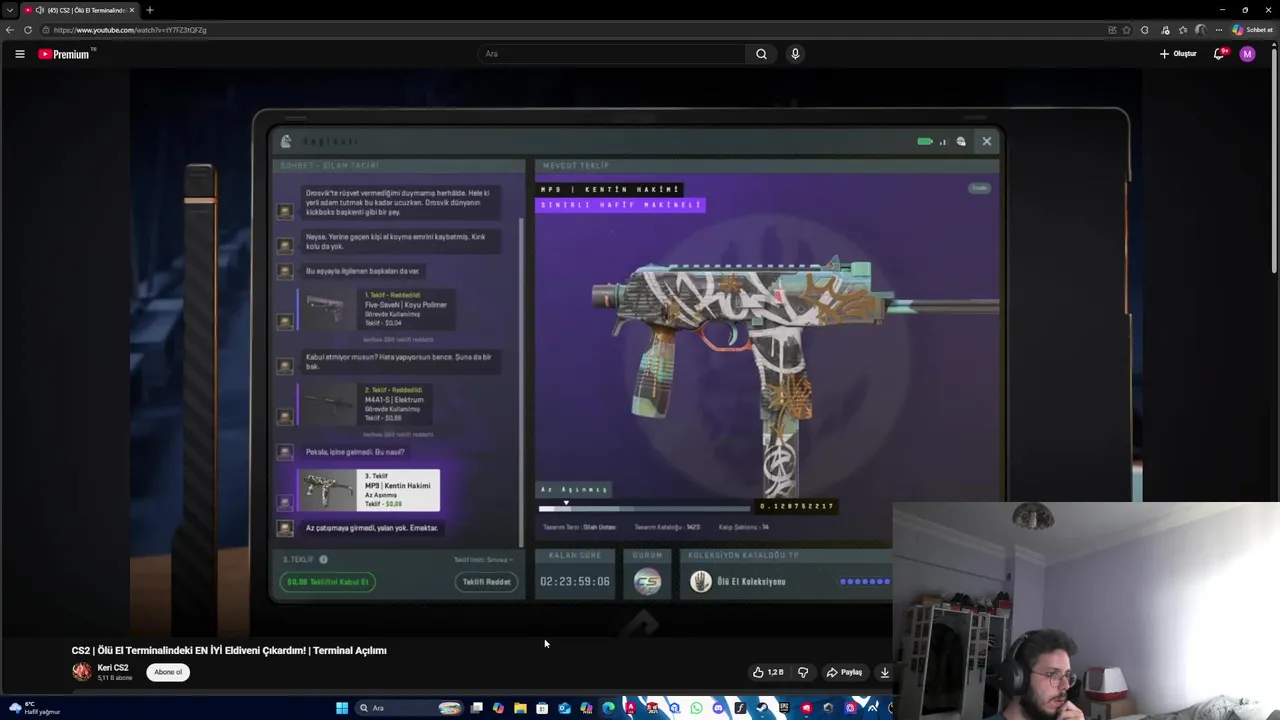Download the video with arrow icon

[x=884, y=672]
